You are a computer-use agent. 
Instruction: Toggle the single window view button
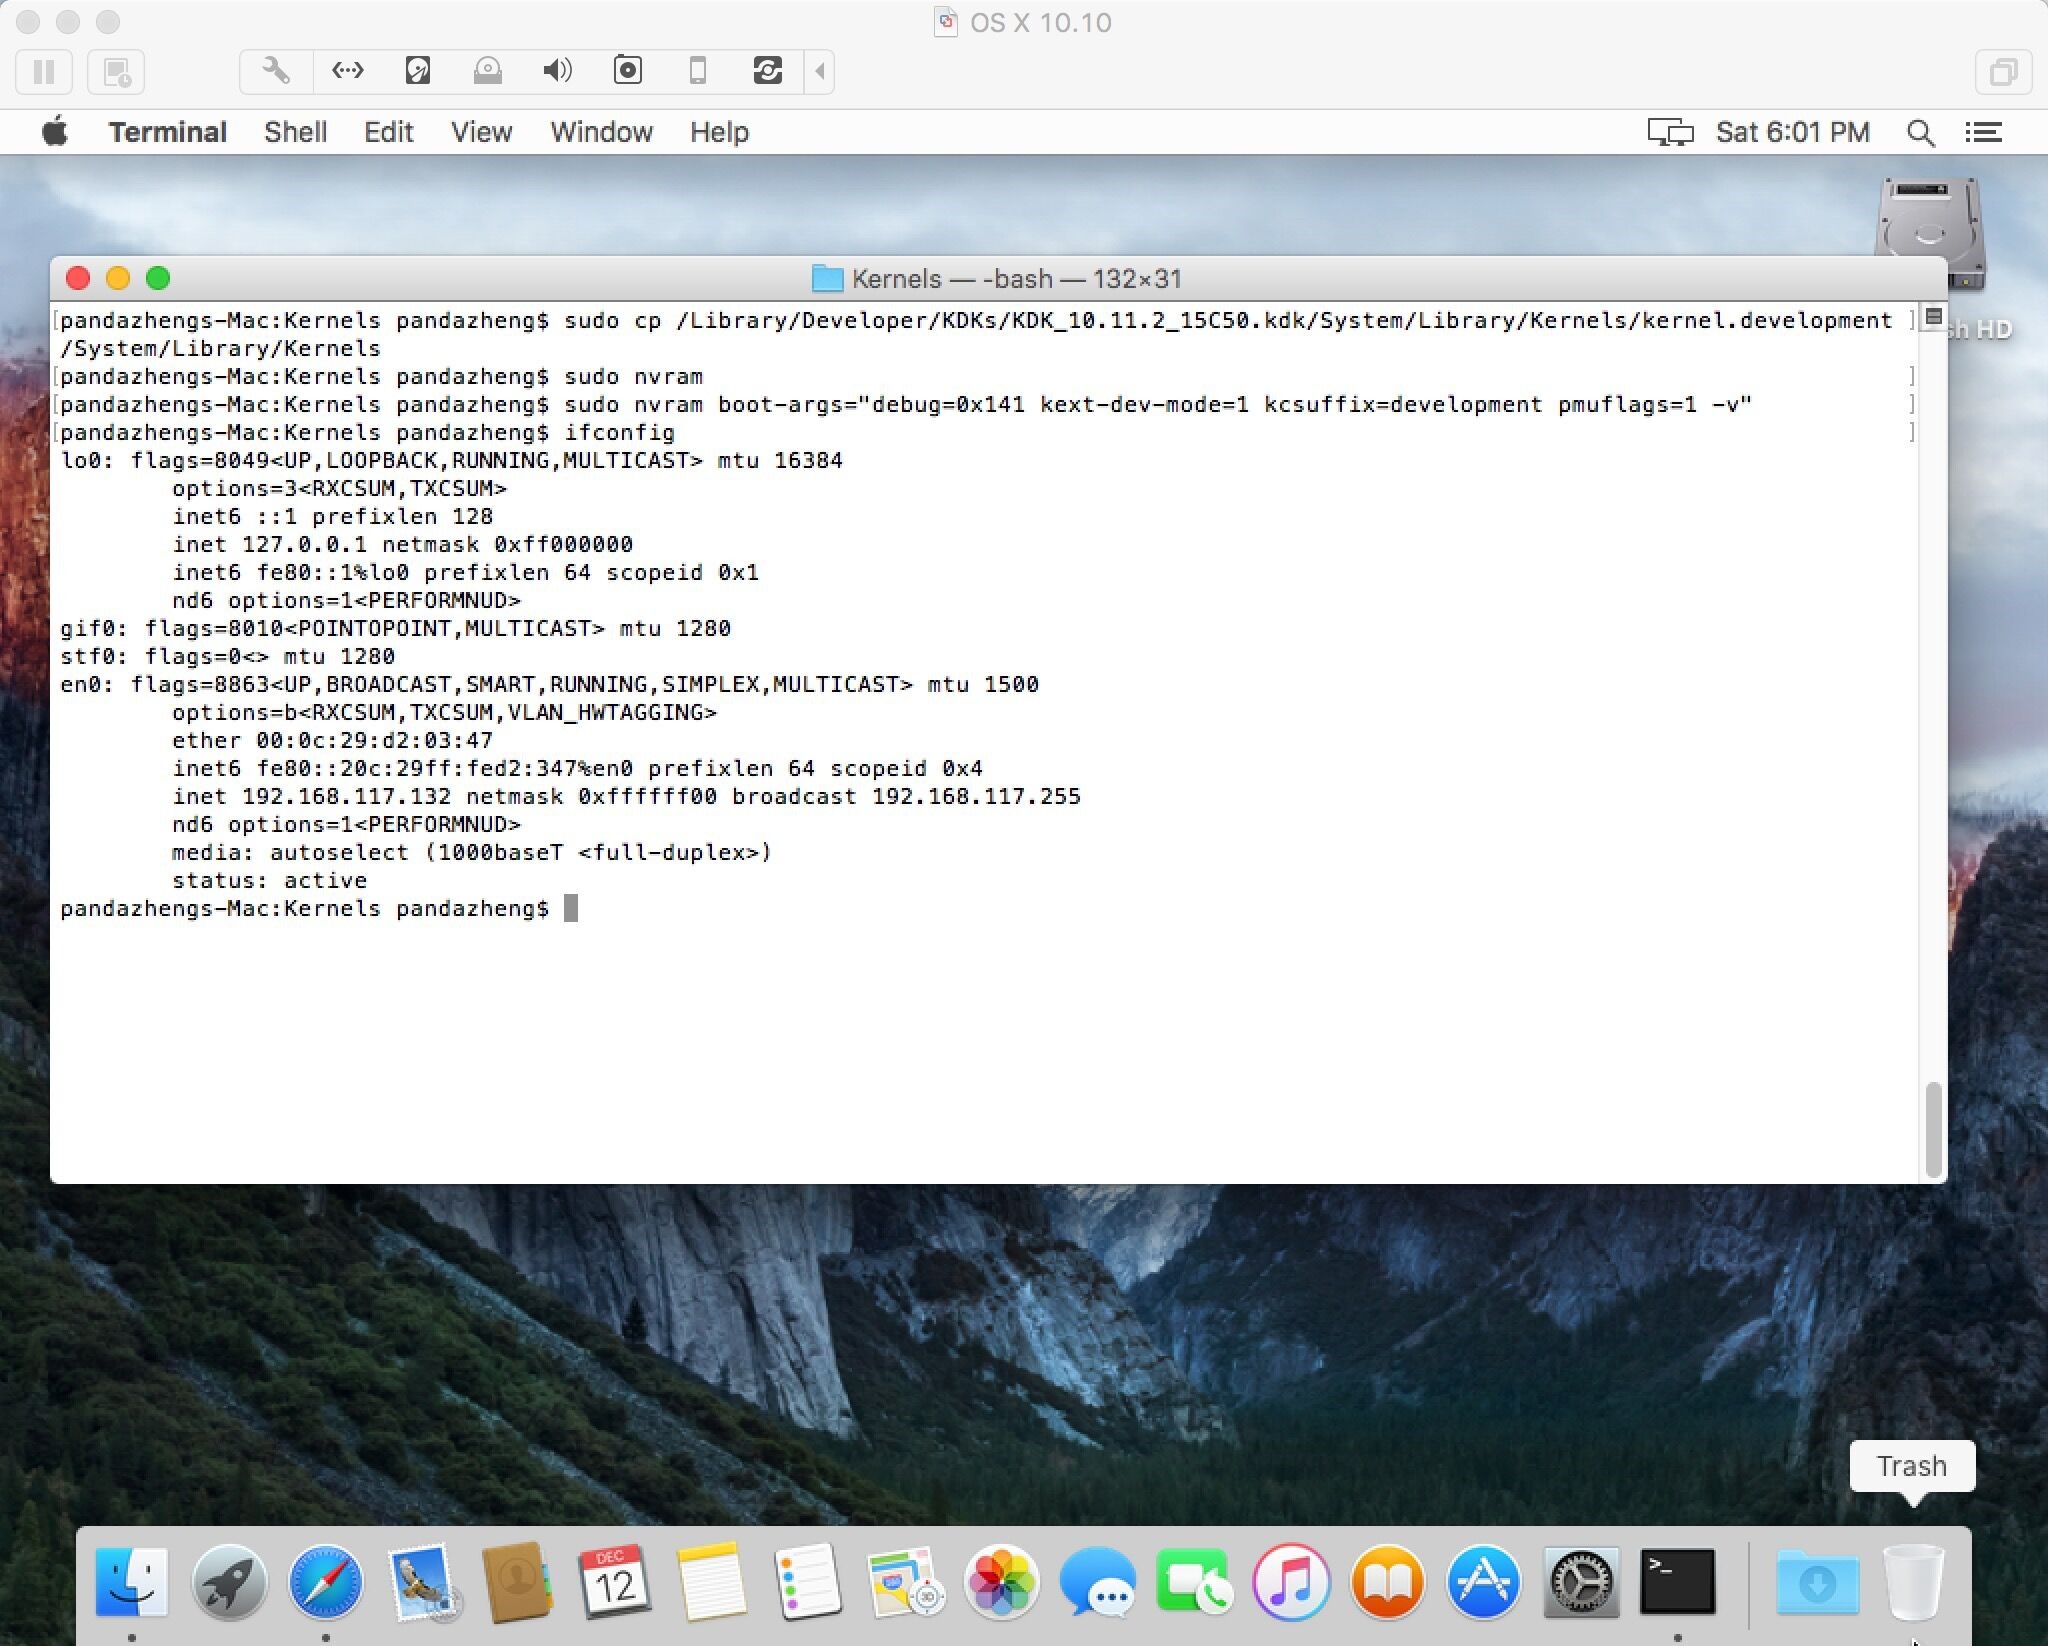click(2003, 72)
